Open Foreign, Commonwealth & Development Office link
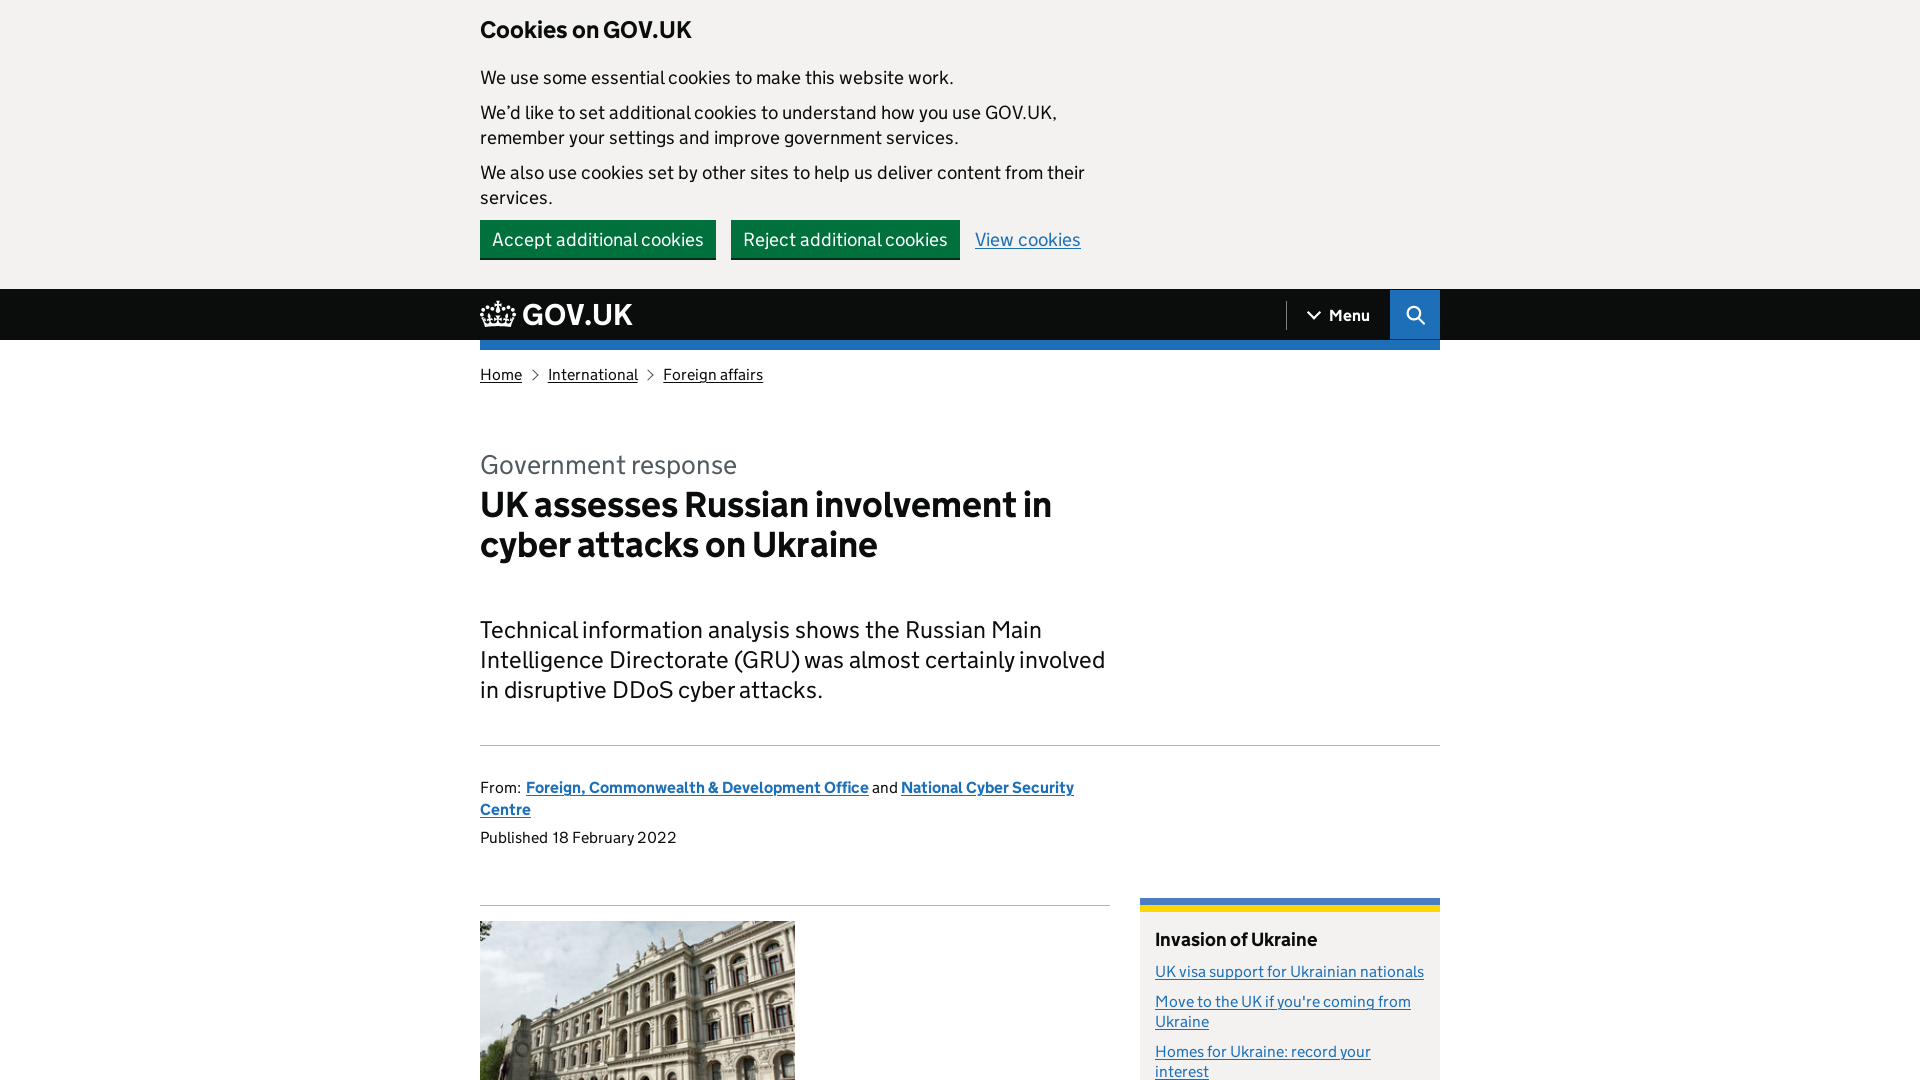1920x1080 pixels. coord(697,788)
